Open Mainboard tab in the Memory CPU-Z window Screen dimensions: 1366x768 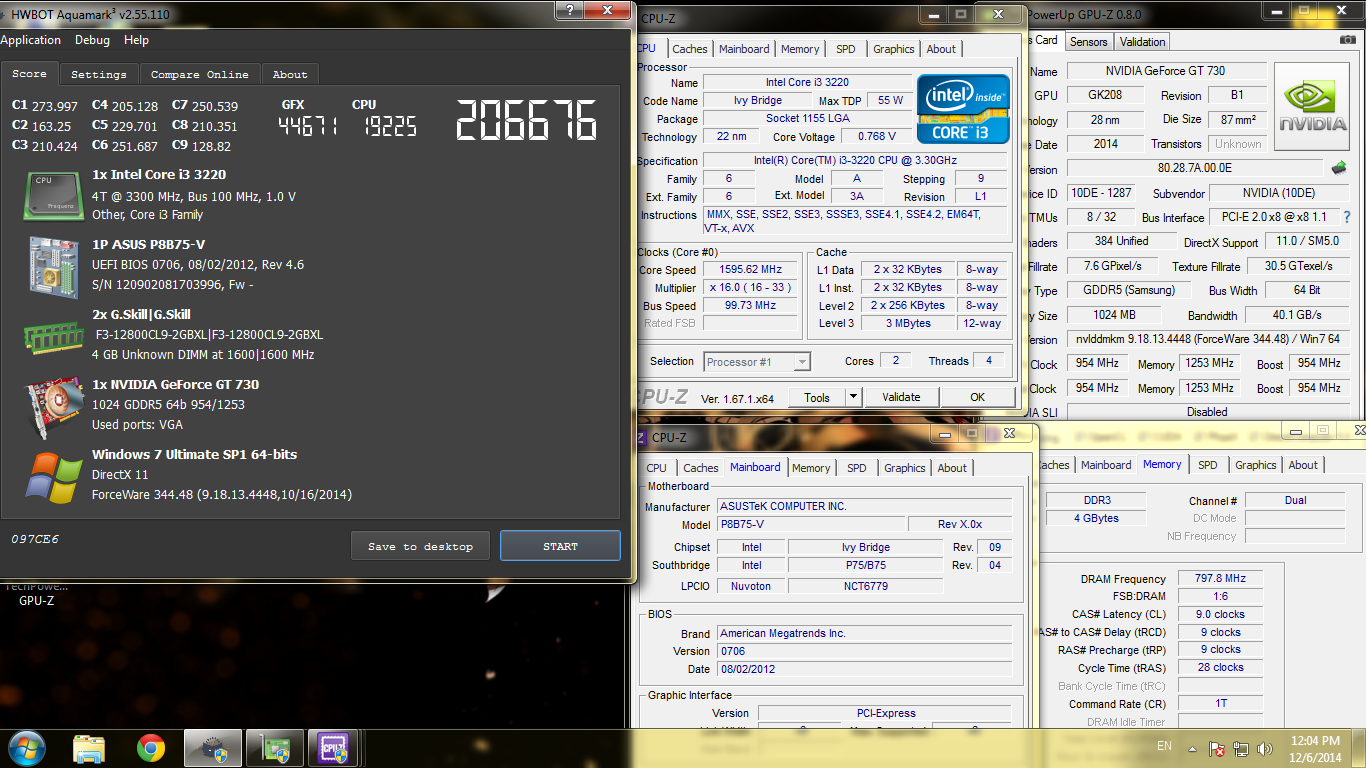click(1106, 465)
